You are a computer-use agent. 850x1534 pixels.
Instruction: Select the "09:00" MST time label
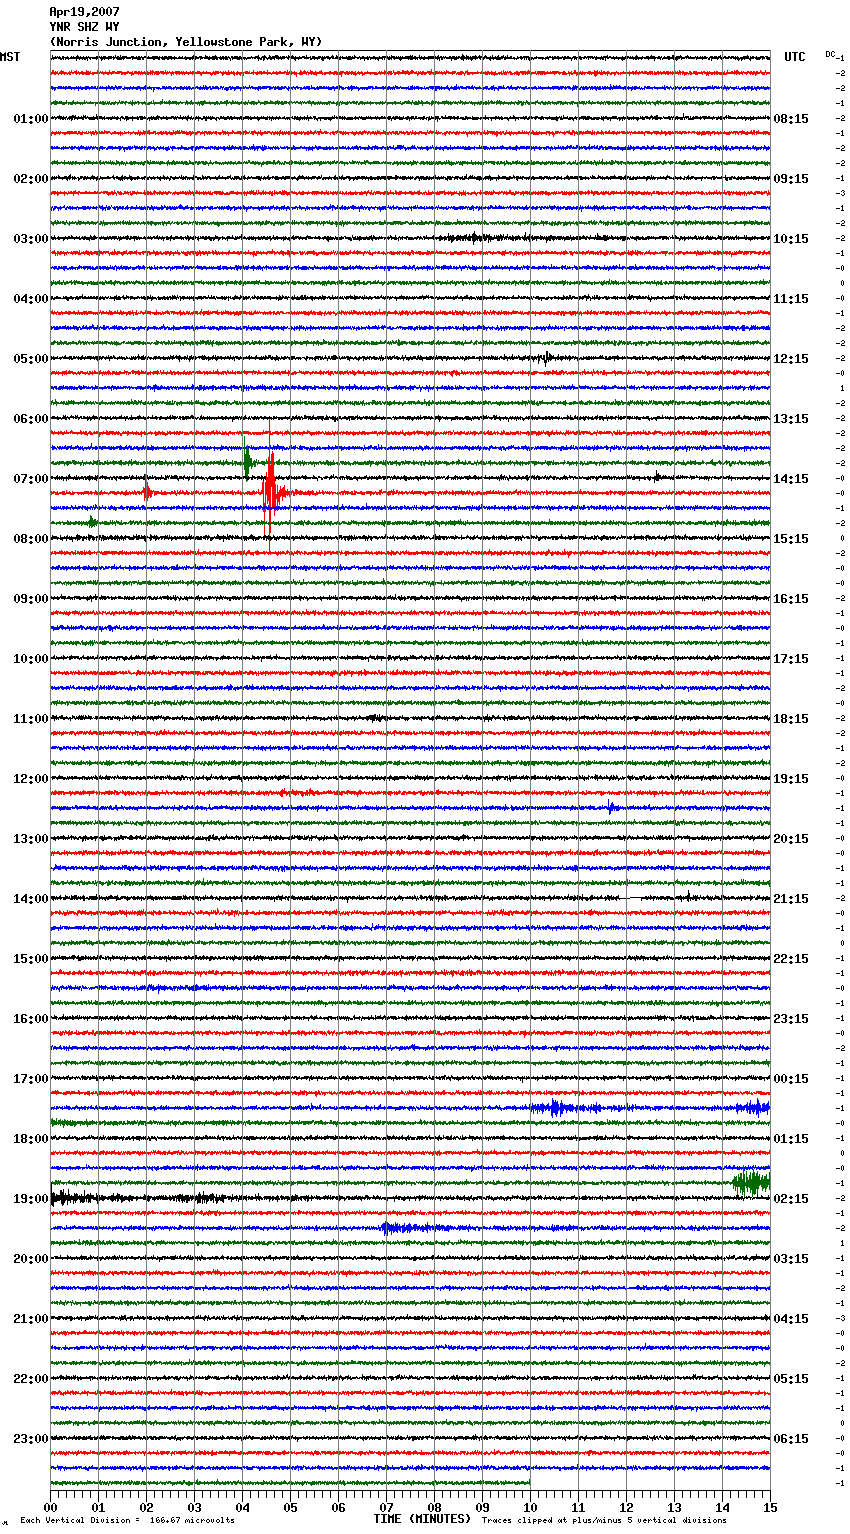click(x=31, y=599)
